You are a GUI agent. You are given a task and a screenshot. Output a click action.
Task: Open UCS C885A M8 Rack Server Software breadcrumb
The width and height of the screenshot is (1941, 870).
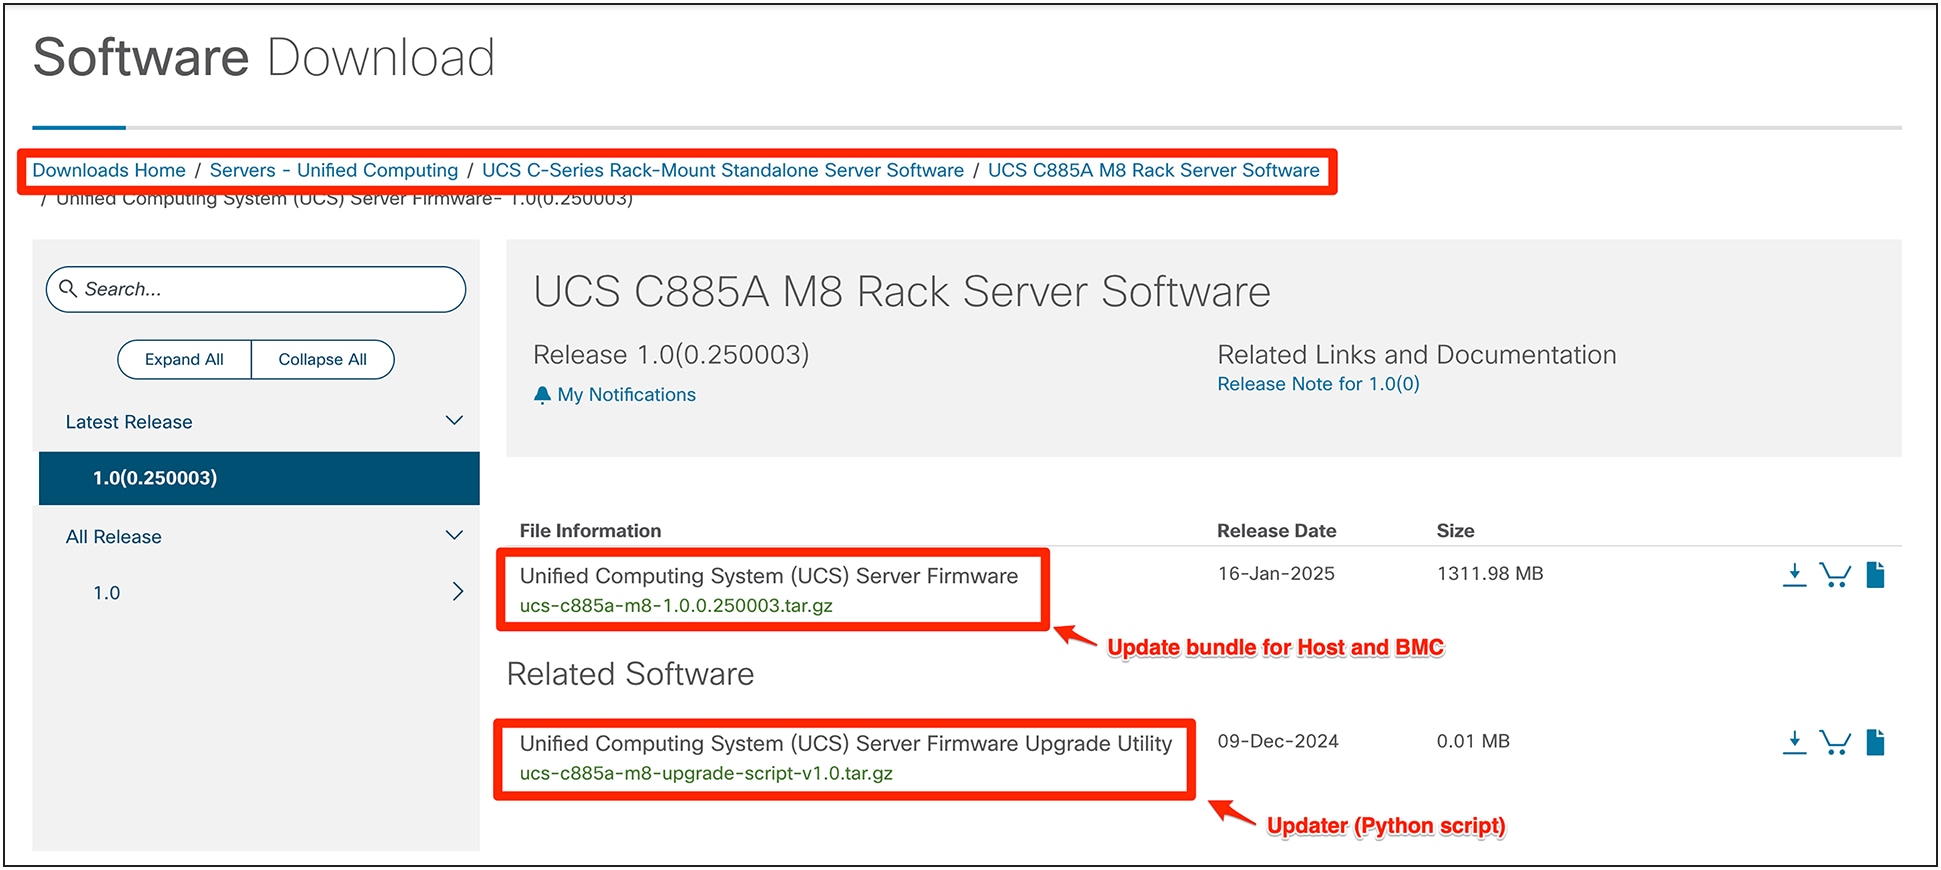pos(1154,171)
